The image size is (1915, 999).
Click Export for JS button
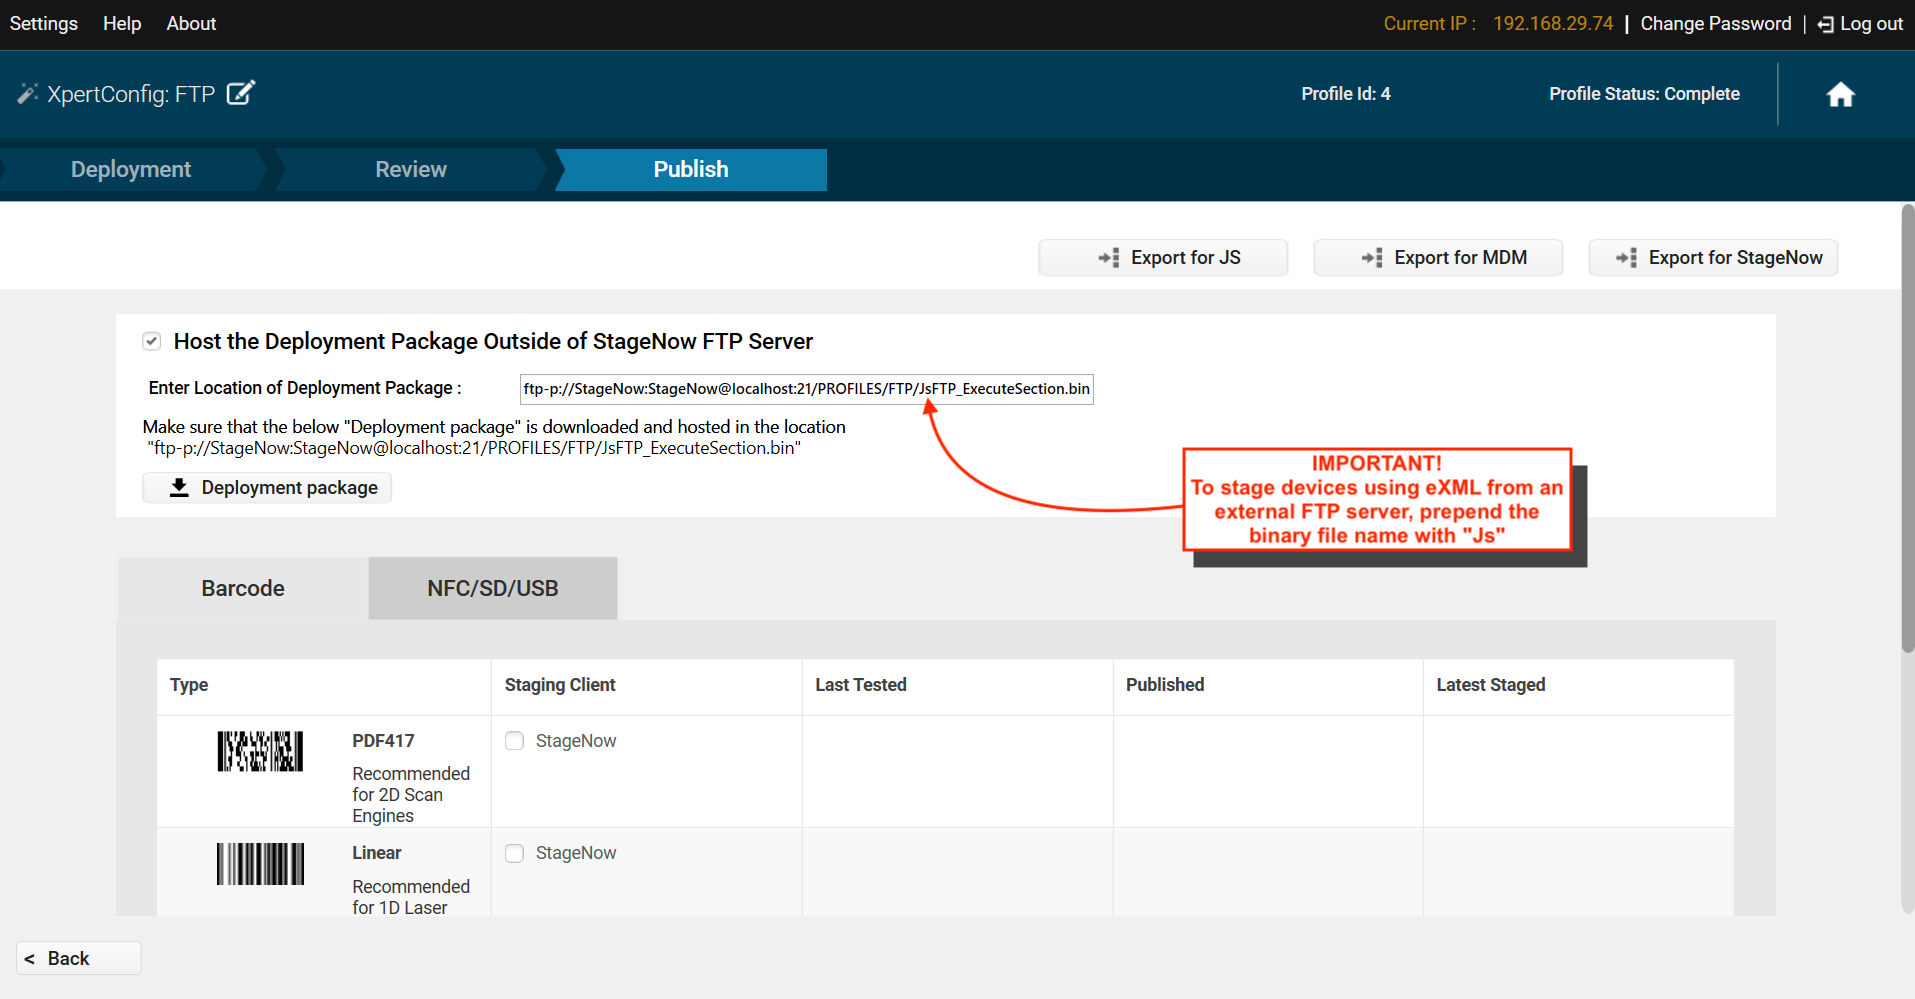tap(1163, 258)
